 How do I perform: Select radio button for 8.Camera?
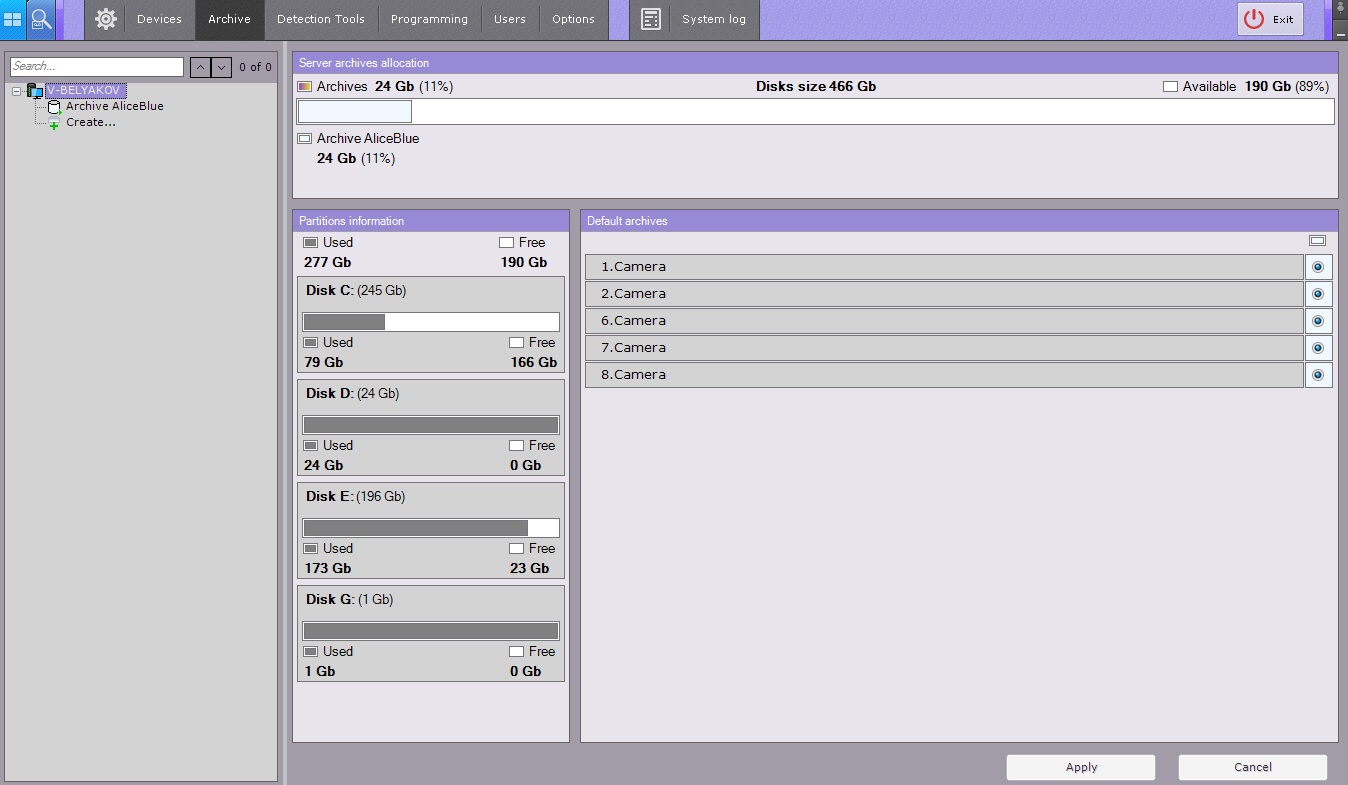click(1318, 375)
